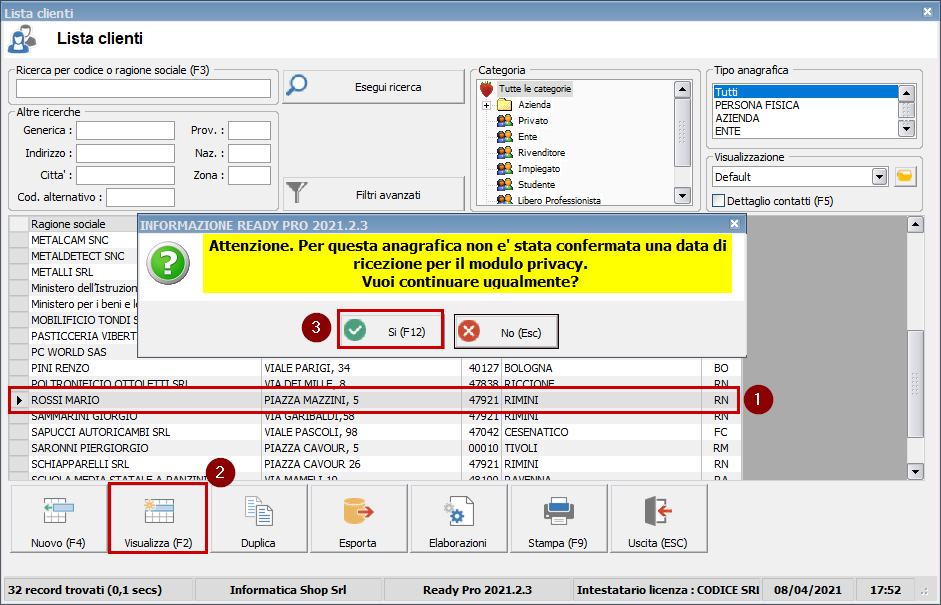Select AZIENDA in Tipo anagrafica list
This screenshot has height=605, width=941.
pos(805,118)
